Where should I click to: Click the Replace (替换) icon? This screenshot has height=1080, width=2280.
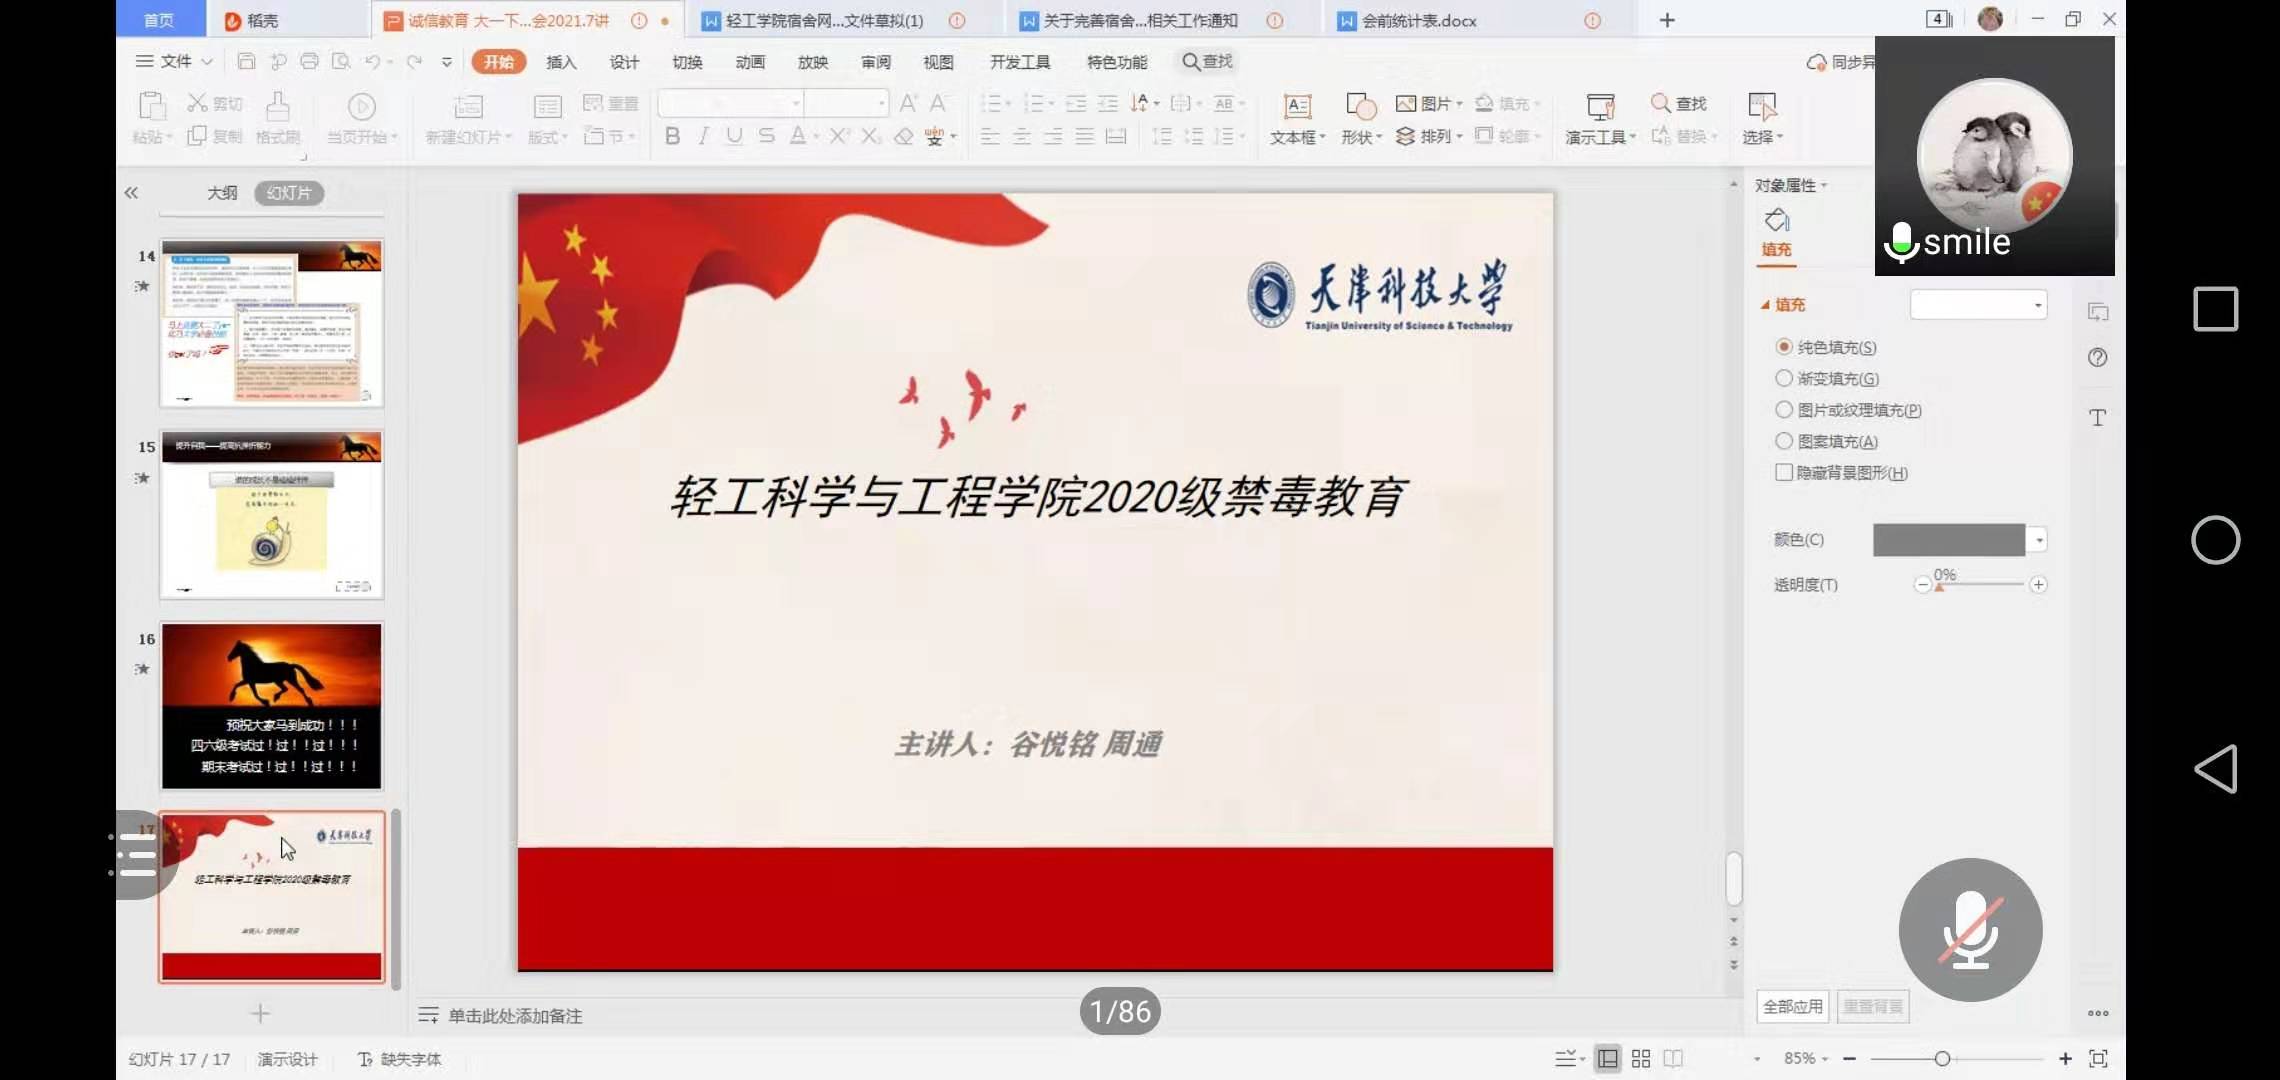pyautogui.click(x=1661, y=136)
